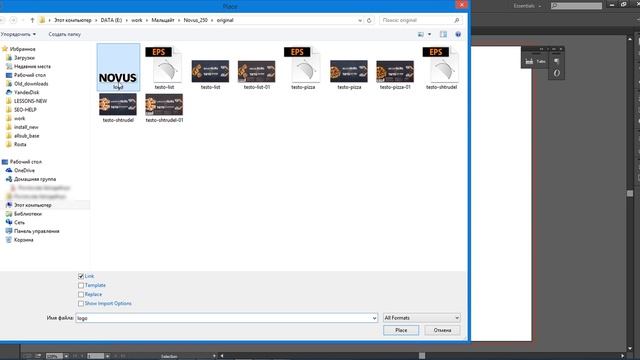
Task: Open the Tabs panel in Illustrator
Action: tap(535, 61)
